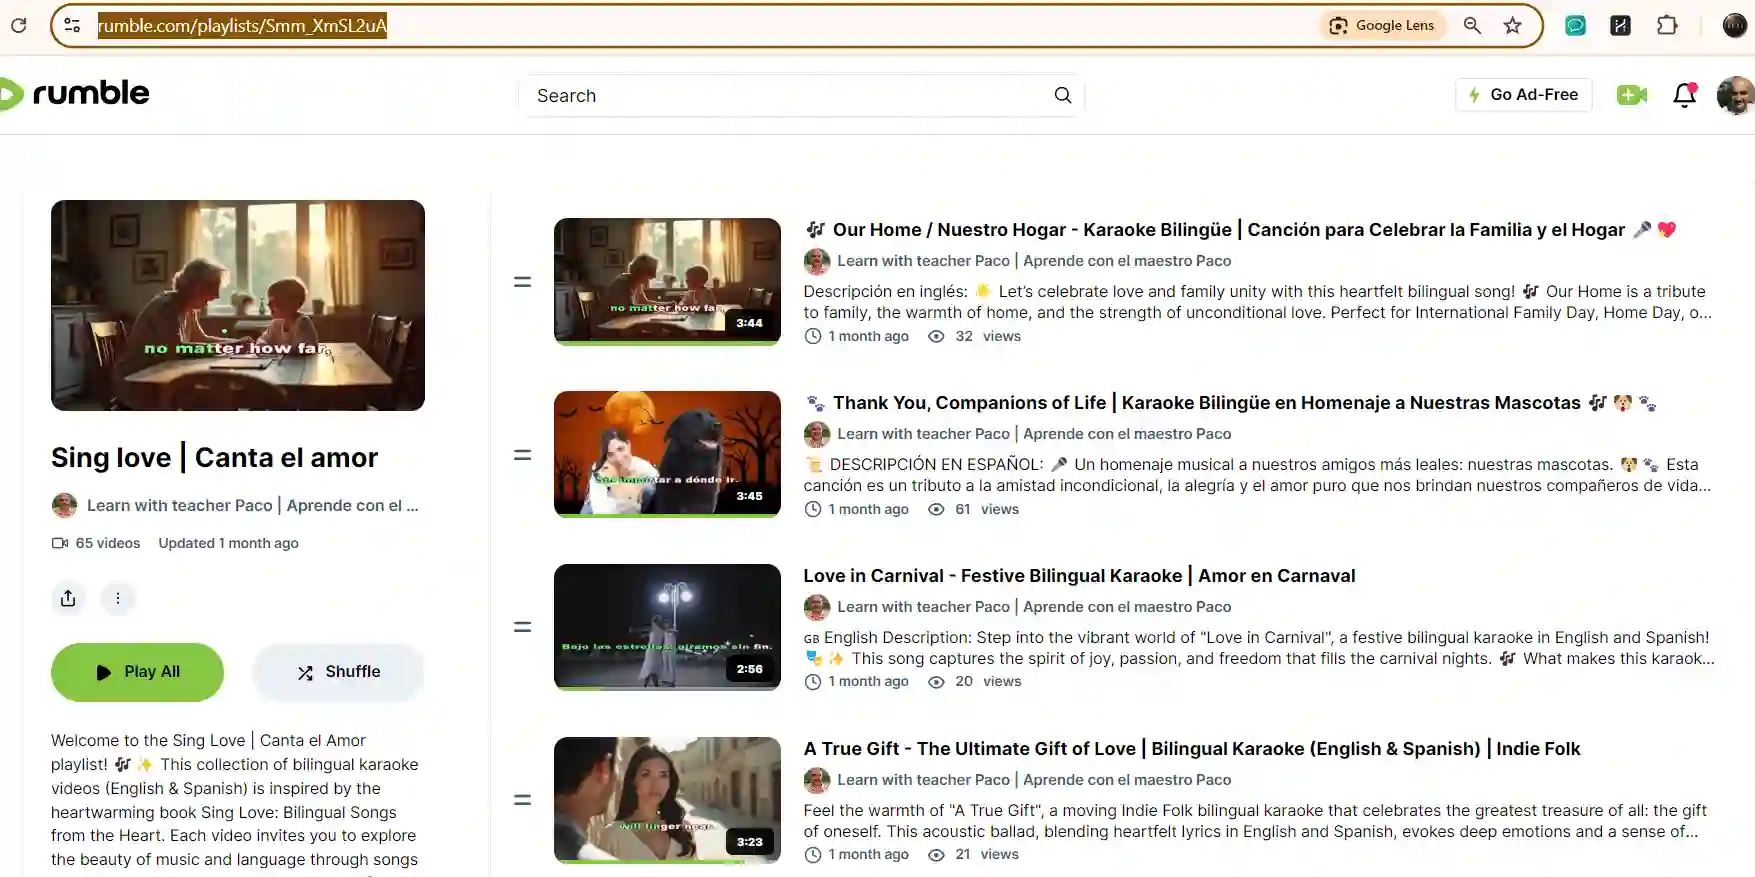Viewport: 1755px width, 877px height.
Task: Open 'Thank You, Companions of Life' video title
Action: (x=1230, y=402)
